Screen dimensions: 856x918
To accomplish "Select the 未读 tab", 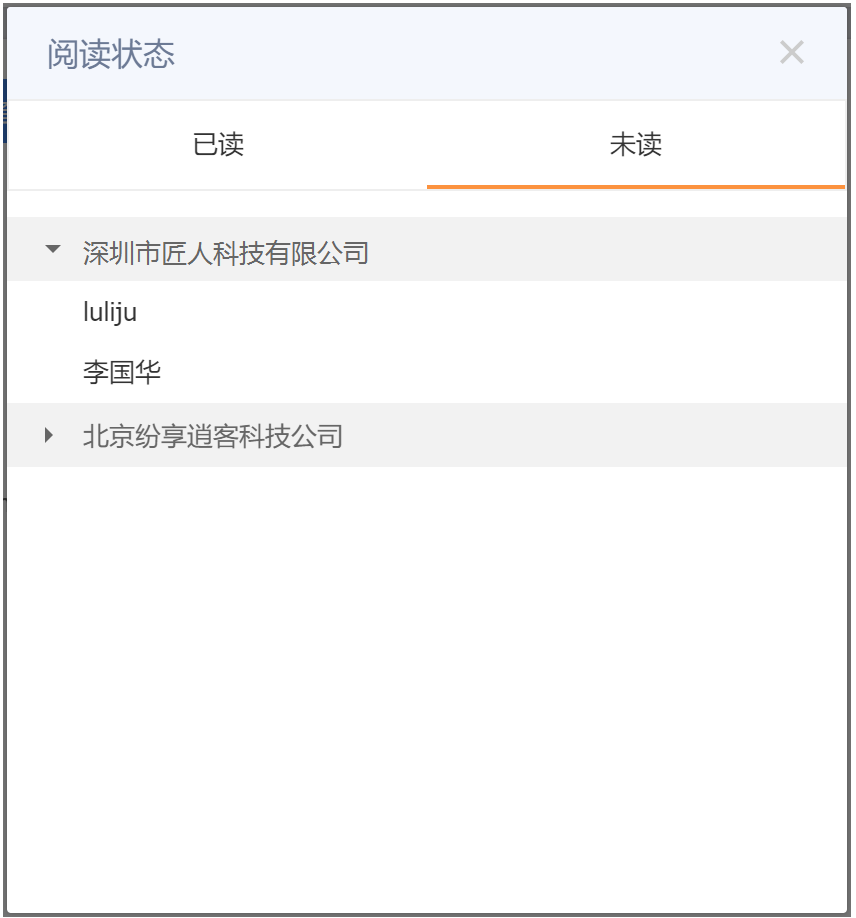I will [x=636, y=145].
